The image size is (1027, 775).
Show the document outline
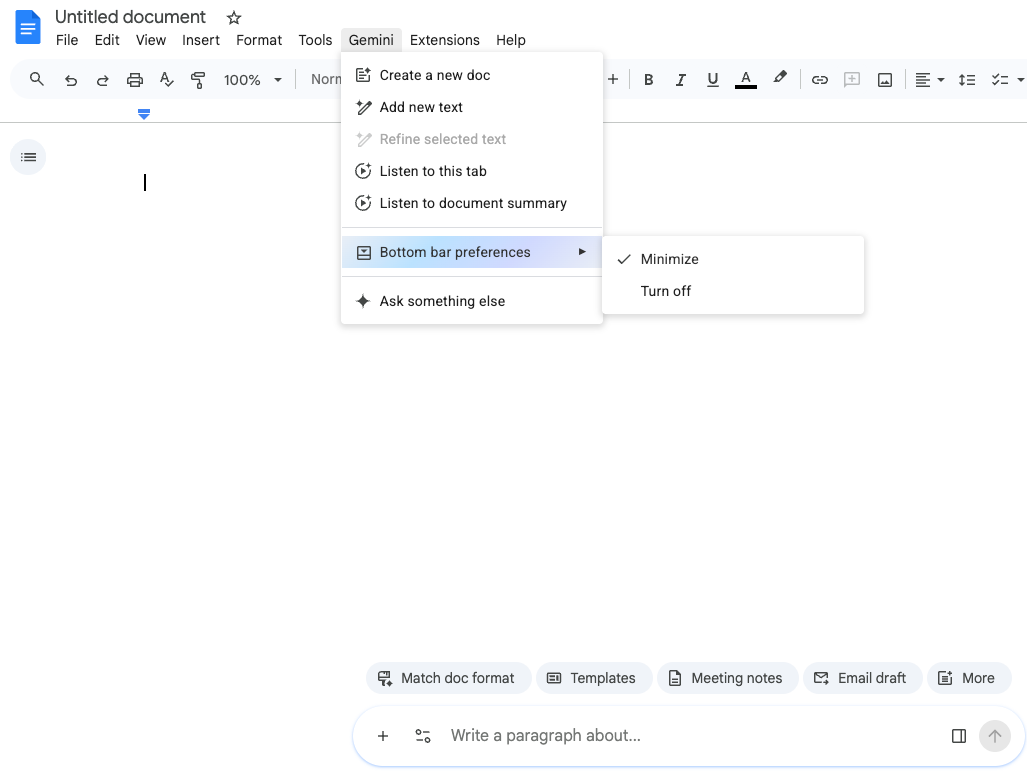[28, 157]
